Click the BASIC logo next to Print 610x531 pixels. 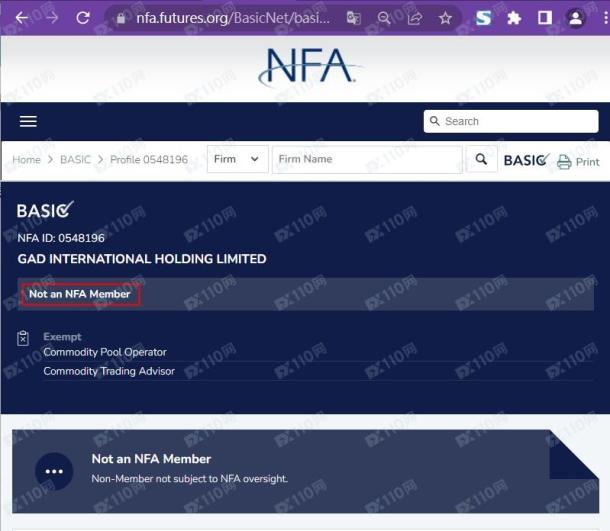(526, 160)
